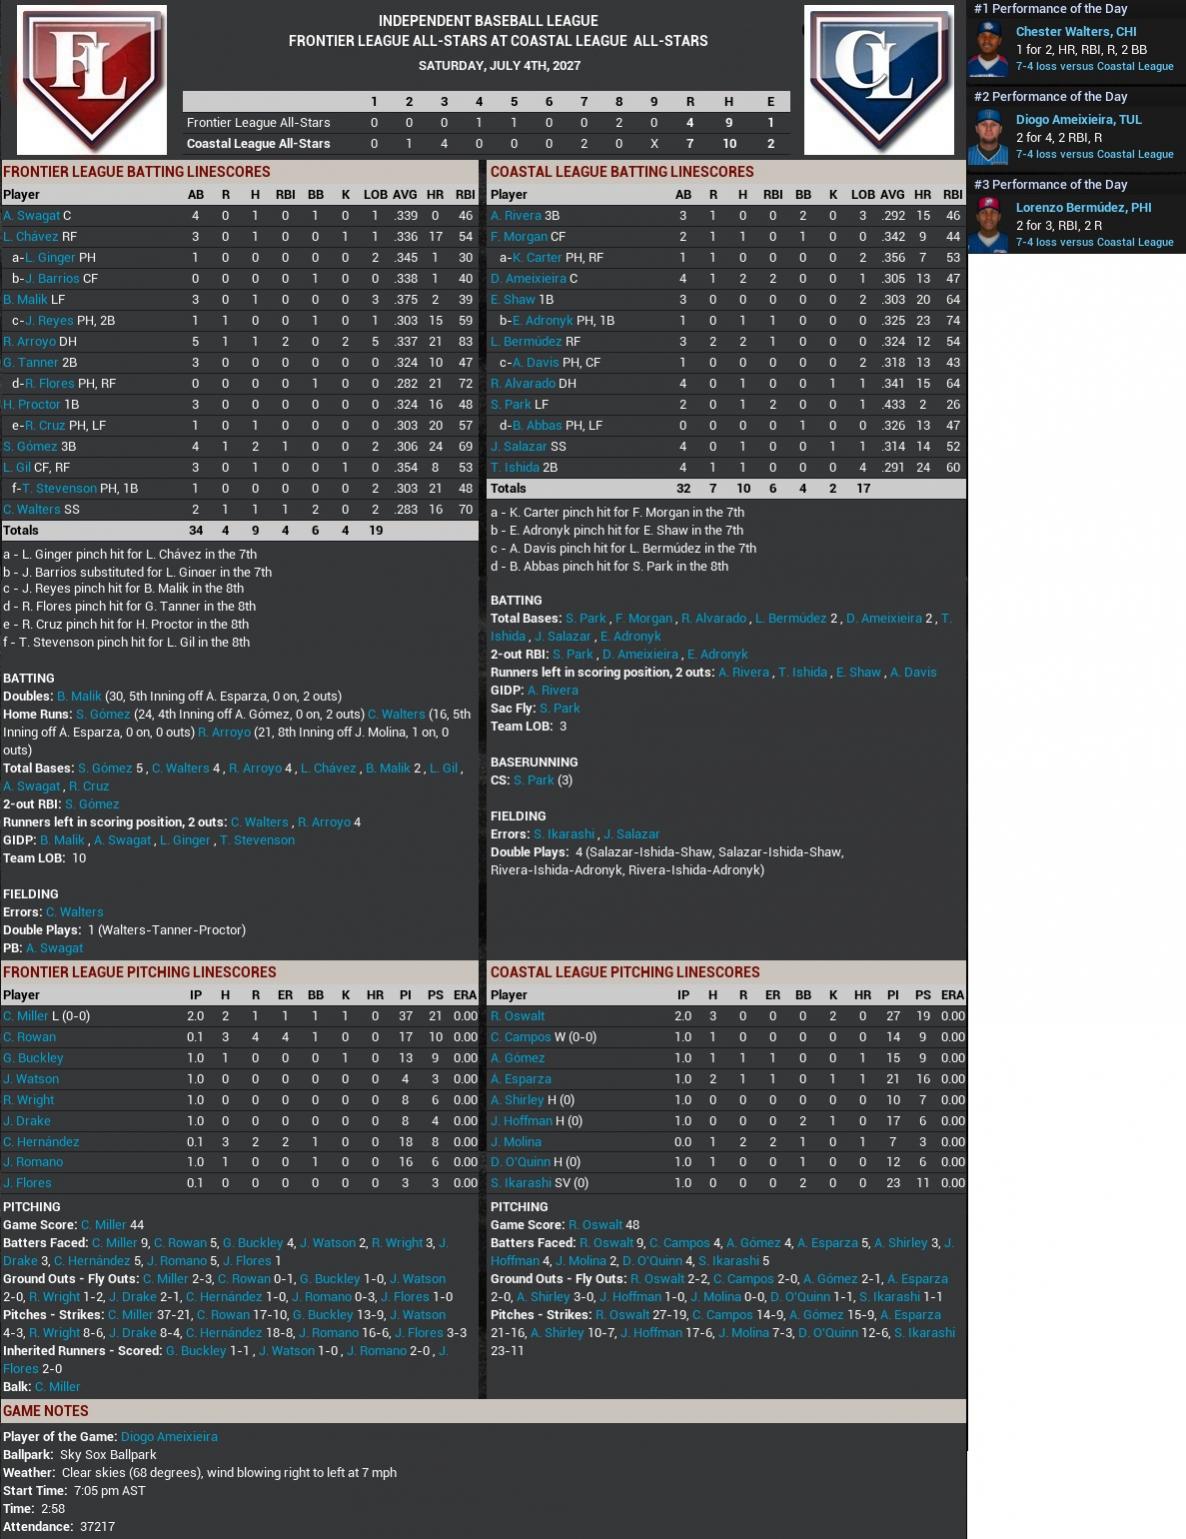Screen dimensions: 1186x1539
Task: Open J. Romano pitcher link
Action: [33, 1162]
